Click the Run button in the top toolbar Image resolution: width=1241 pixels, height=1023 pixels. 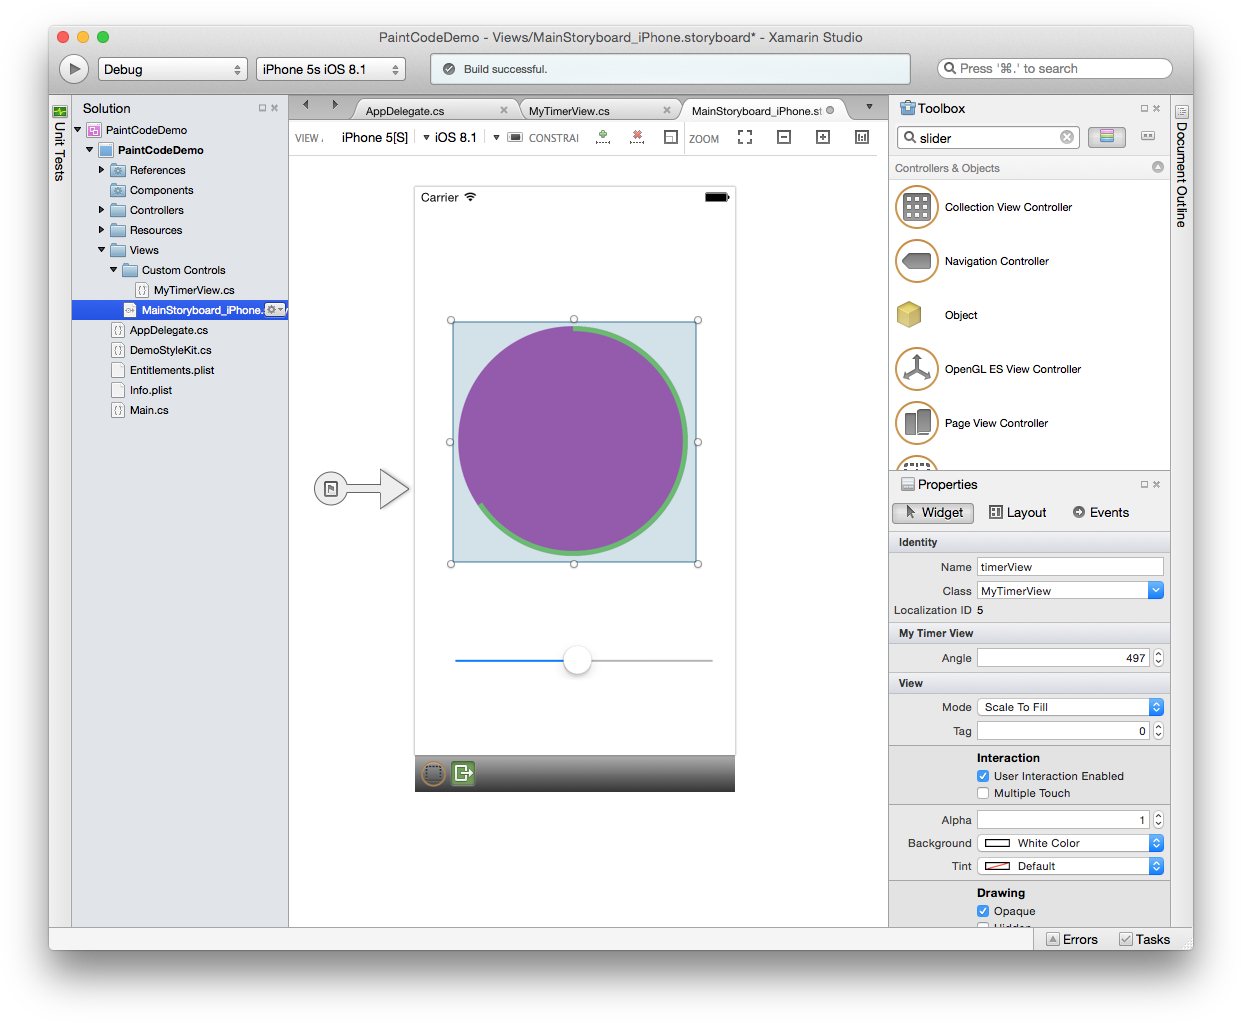point(73,68)
